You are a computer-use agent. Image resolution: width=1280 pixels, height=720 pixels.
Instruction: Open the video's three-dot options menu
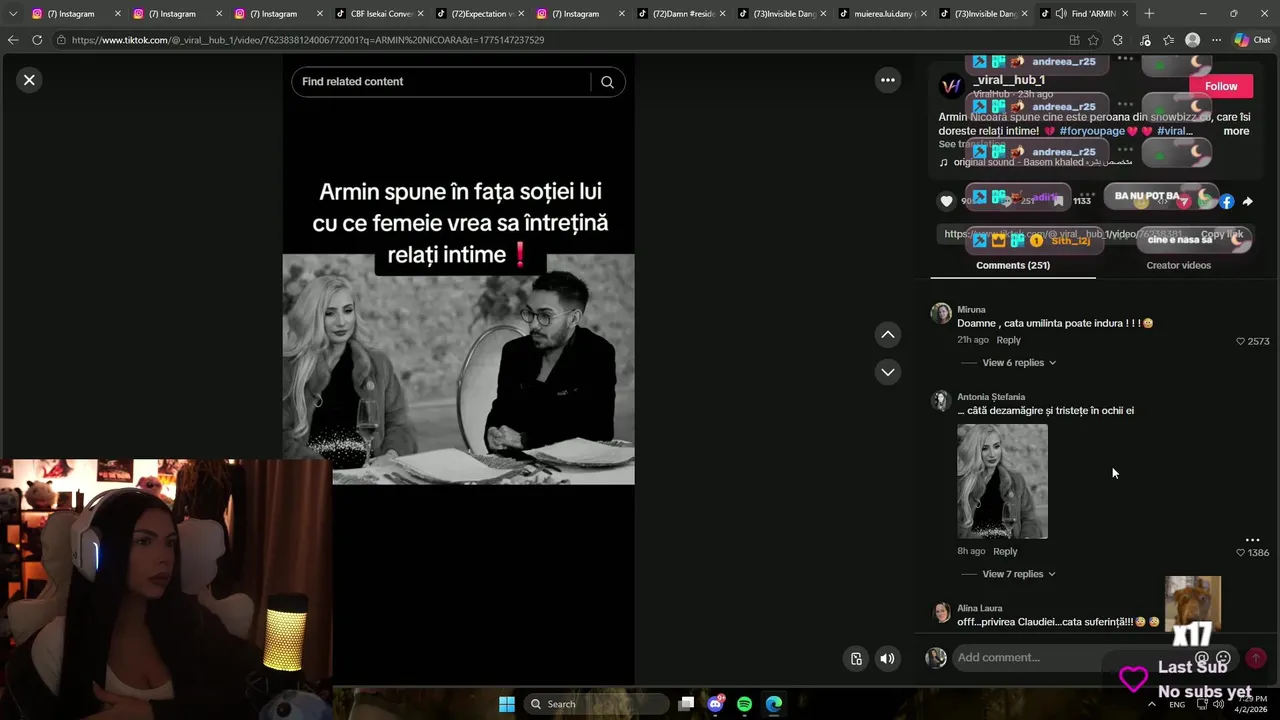(888, 80)
